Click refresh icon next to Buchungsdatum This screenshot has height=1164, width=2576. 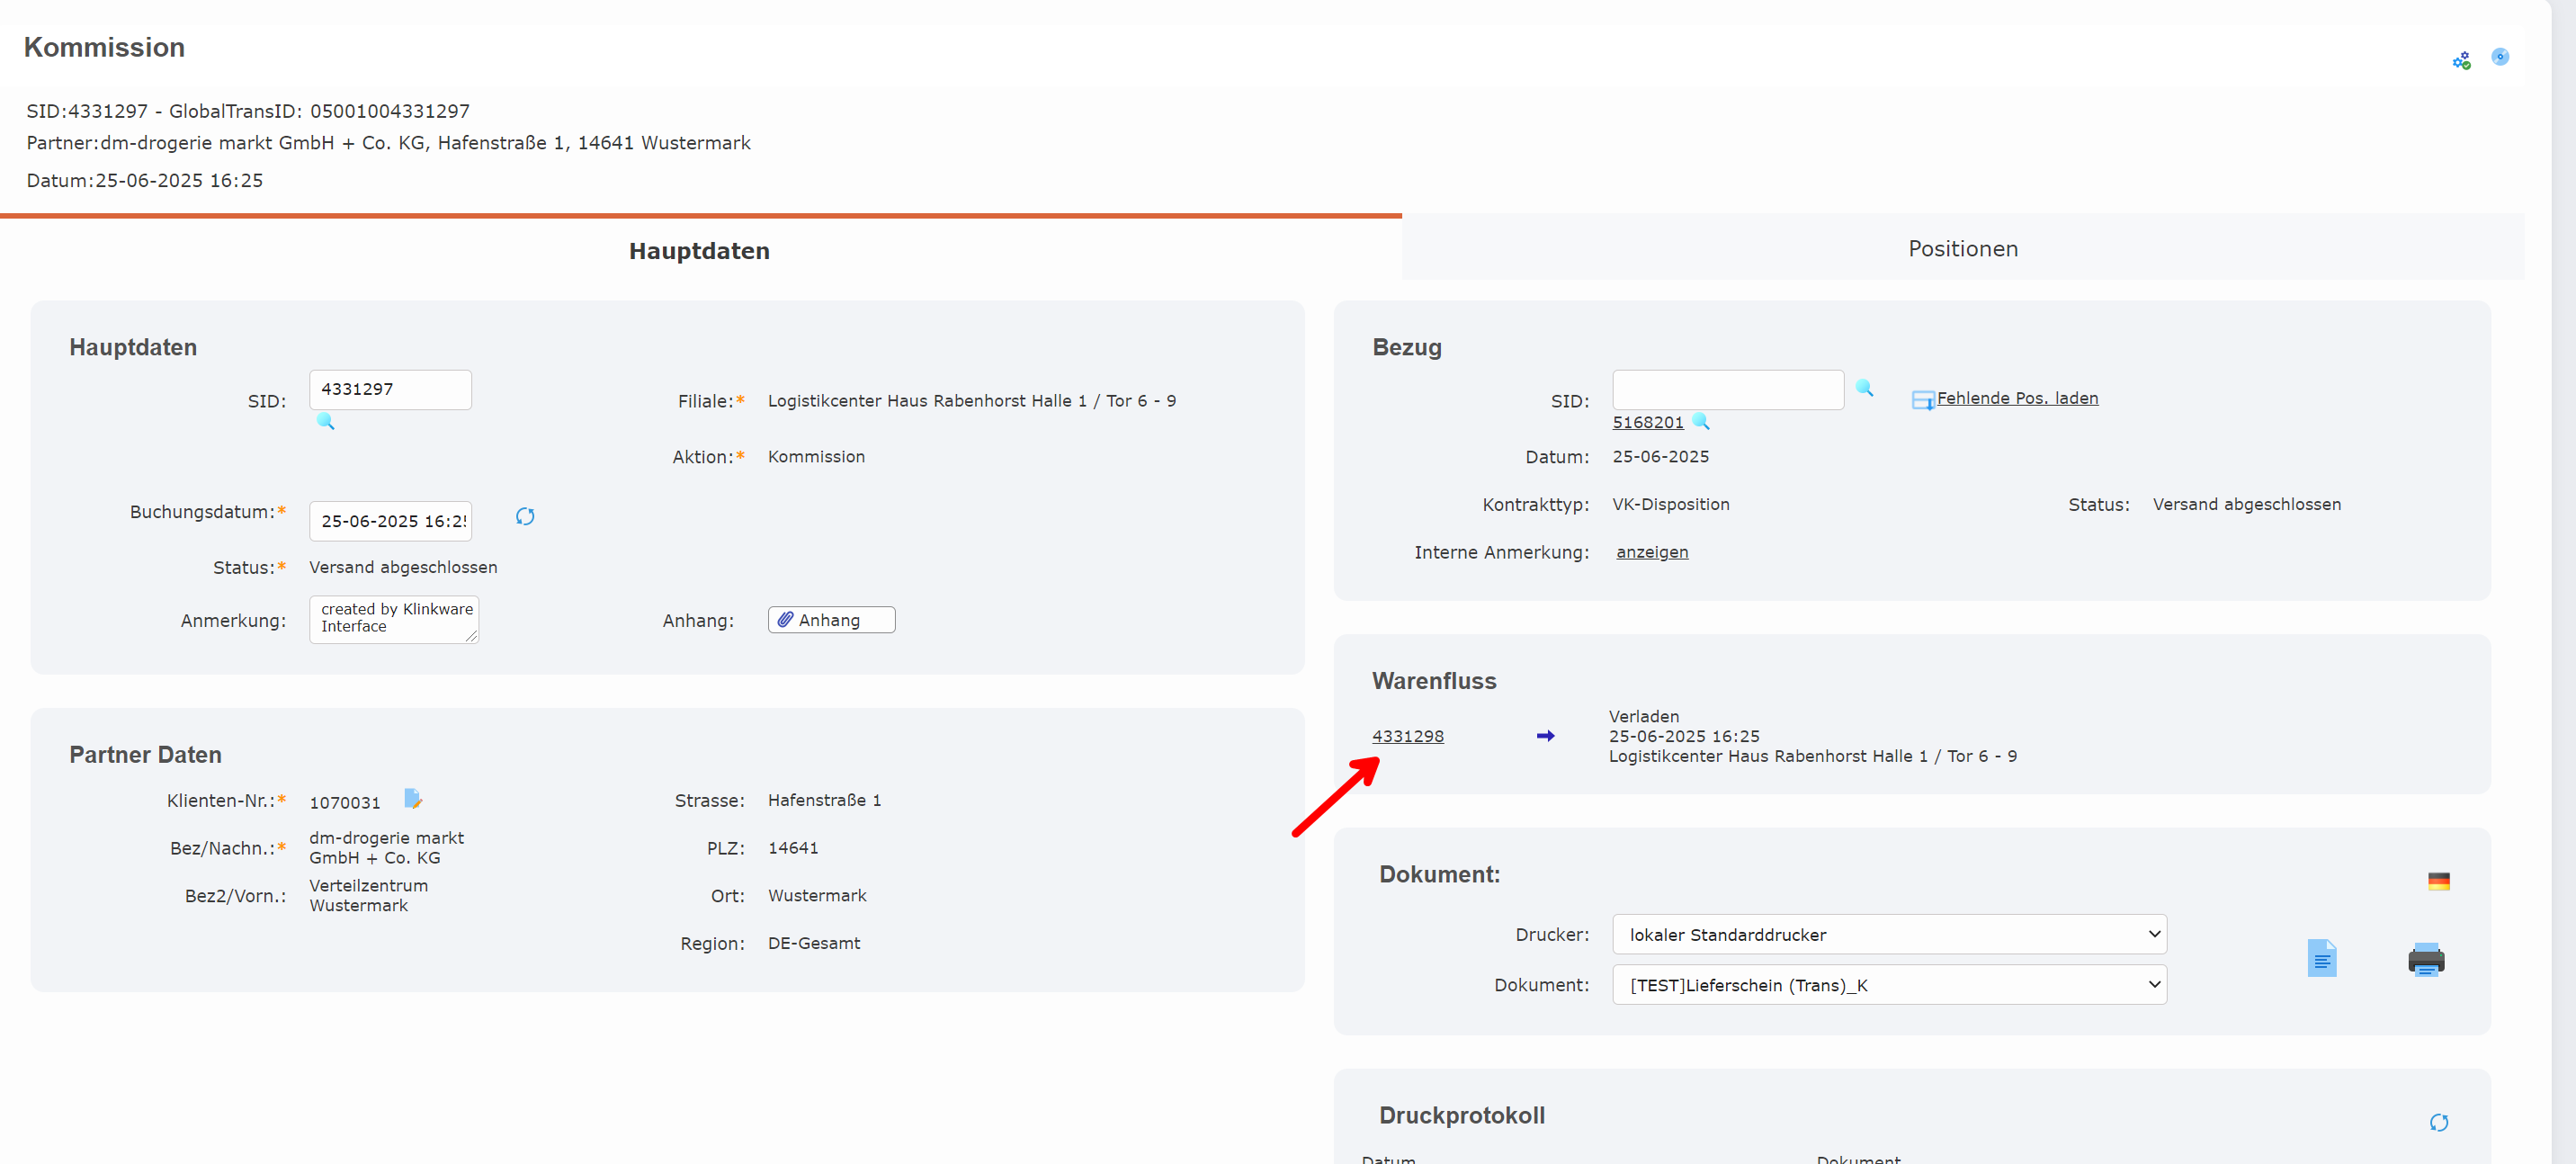pyautogui.click(x=525, y=516)
